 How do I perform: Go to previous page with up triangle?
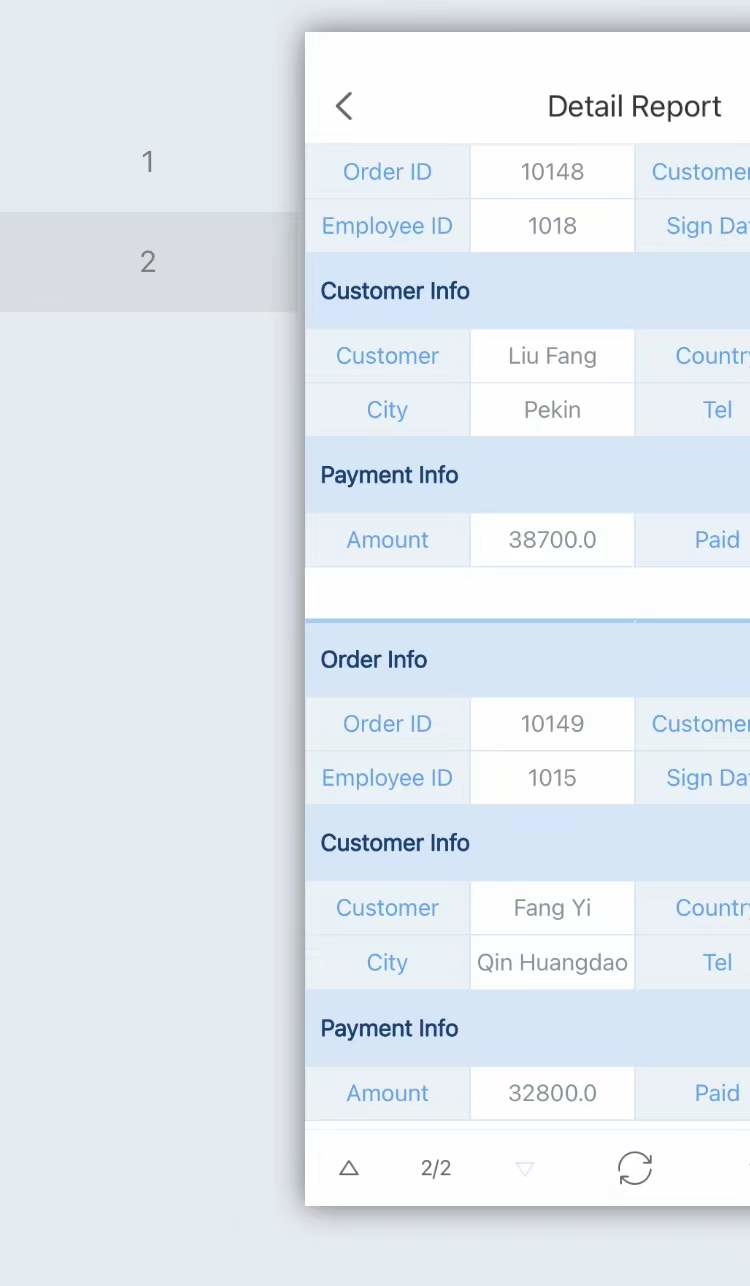[x=349, y=1168]
